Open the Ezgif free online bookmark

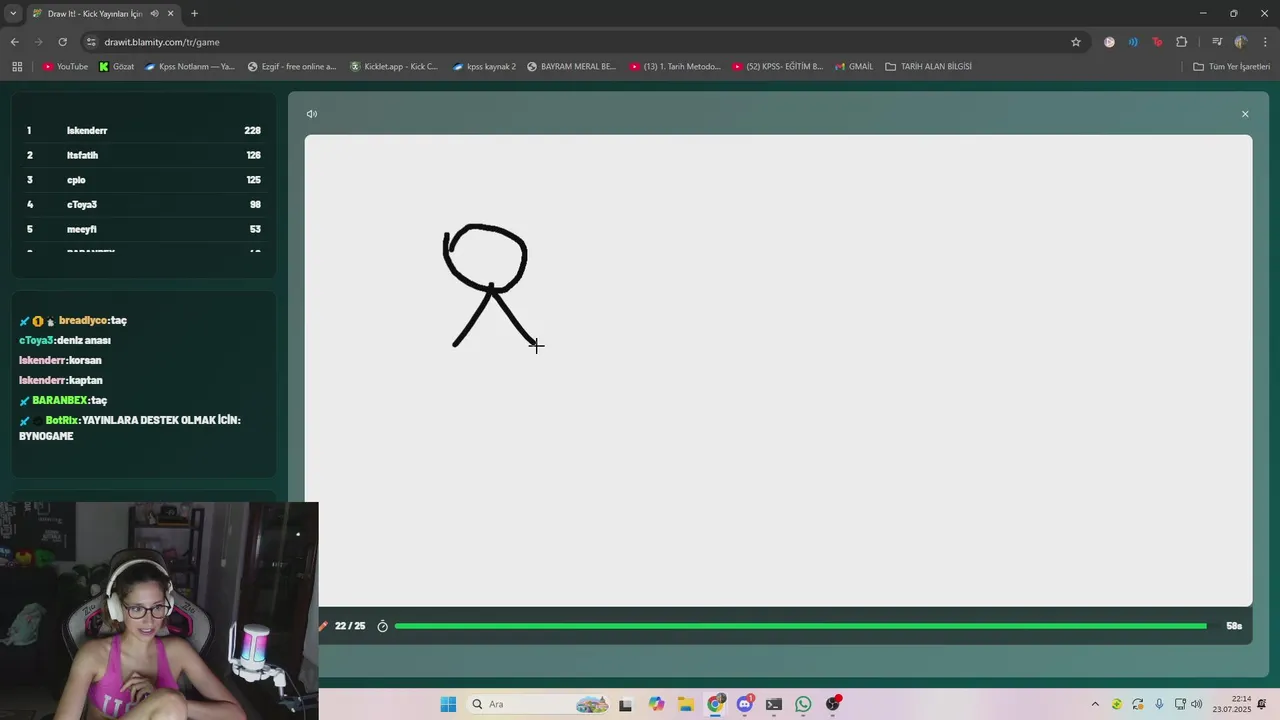click(292, 67)
